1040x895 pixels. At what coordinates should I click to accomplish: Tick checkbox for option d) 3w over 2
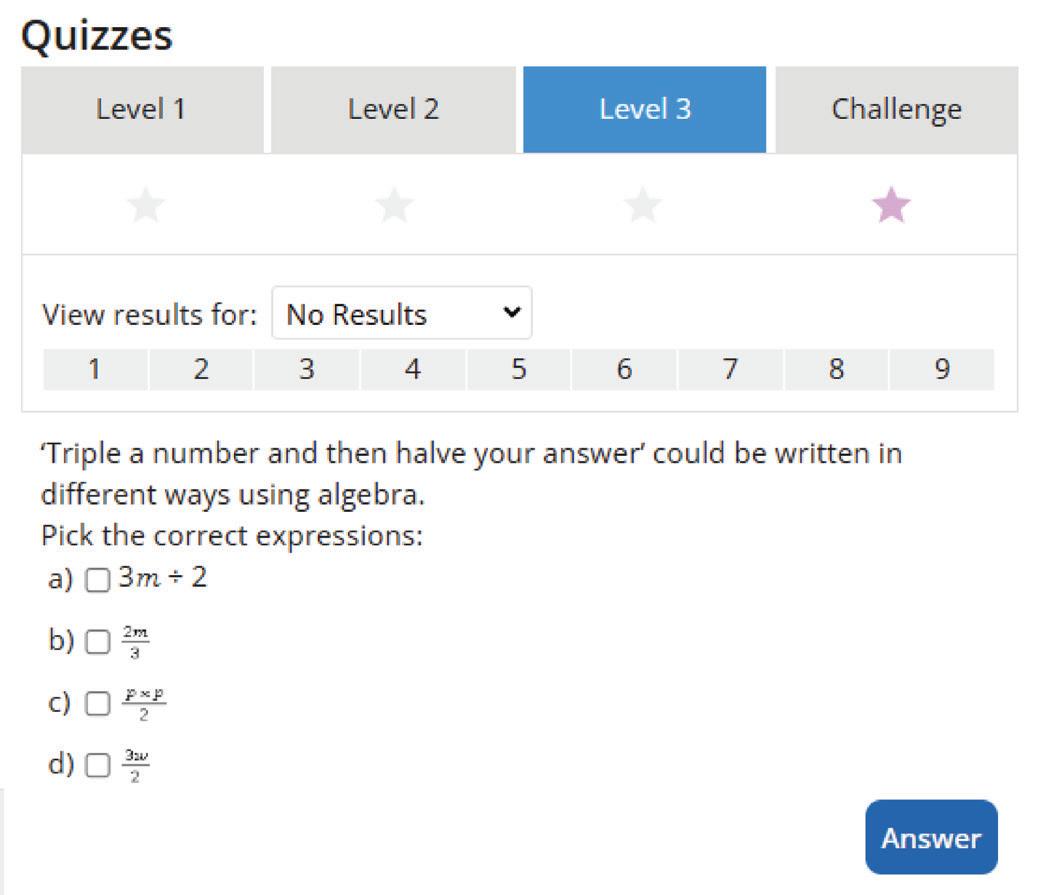coord(97,767)
